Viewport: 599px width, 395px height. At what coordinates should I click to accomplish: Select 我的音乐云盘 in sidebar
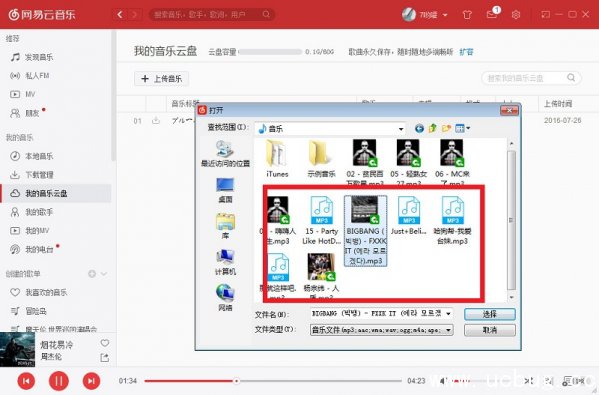[x=56, y=193]
